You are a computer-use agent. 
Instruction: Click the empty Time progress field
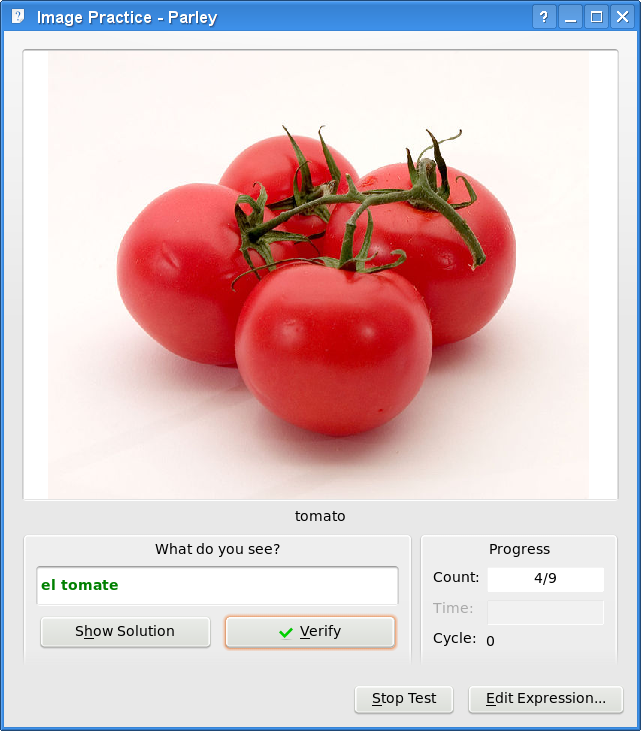click(545, 612)
